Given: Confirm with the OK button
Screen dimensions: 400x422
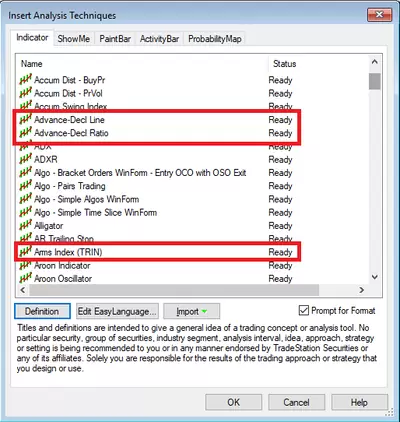Looking at the screenshot, I should pos(234,402).
